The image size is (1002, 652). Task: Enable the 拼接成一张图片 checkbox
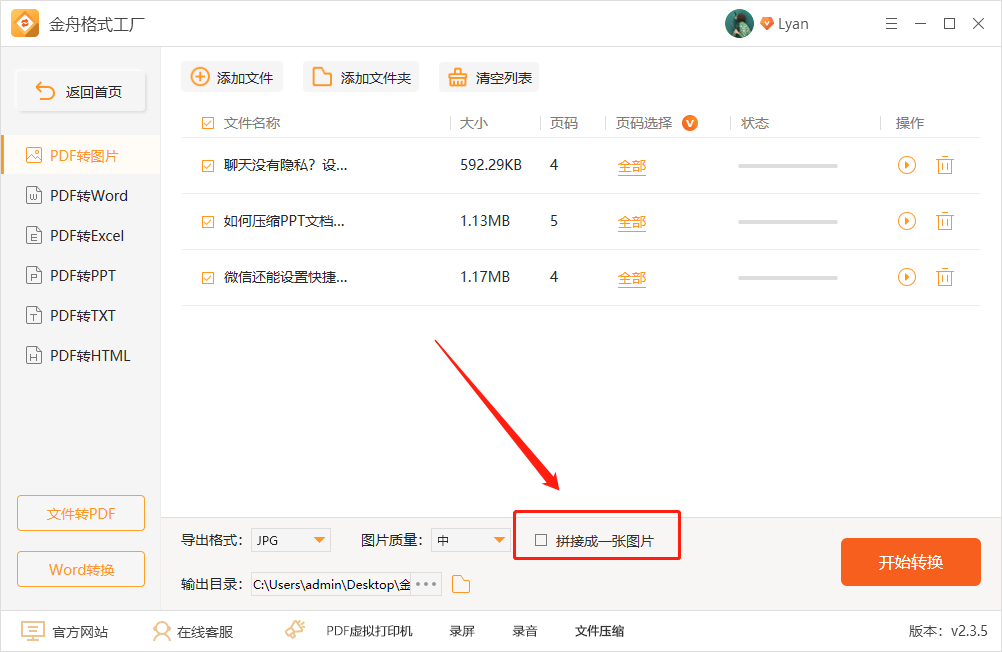tap(541, 540)
